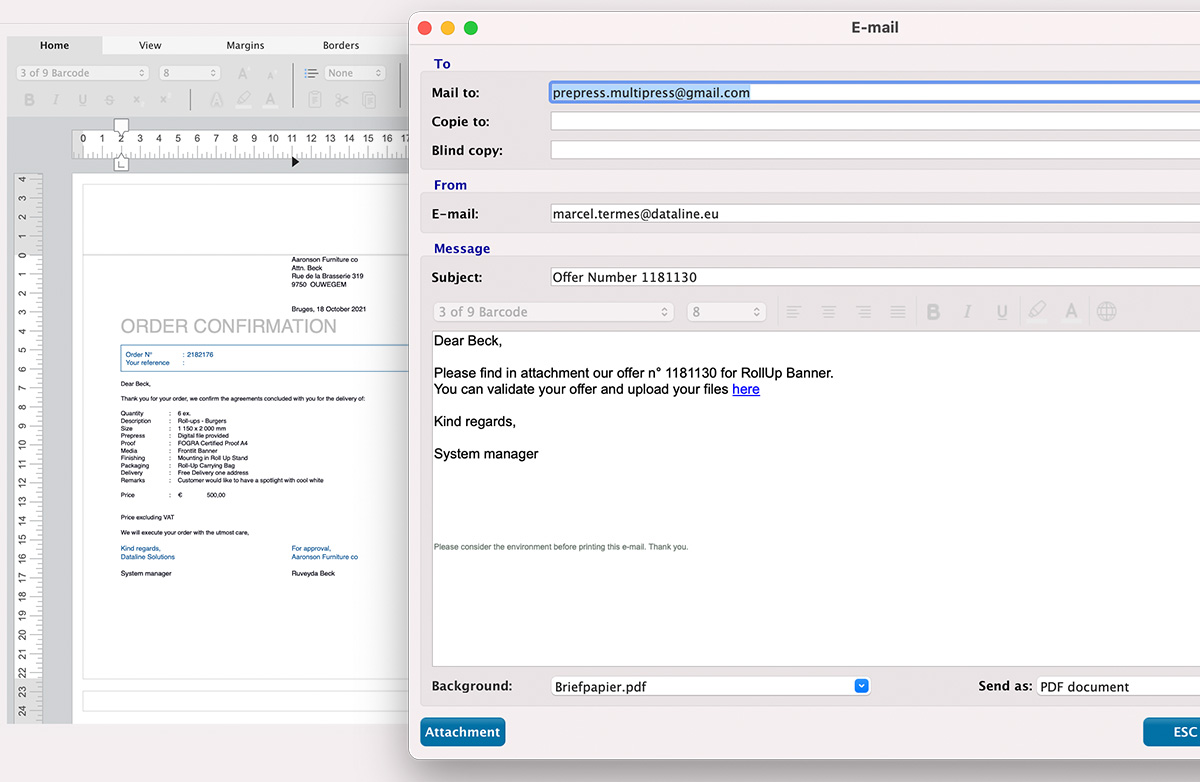Open the font size dropdown in document toolbar
Screen dimensions: 1200x782
click(x=189, y=73)
